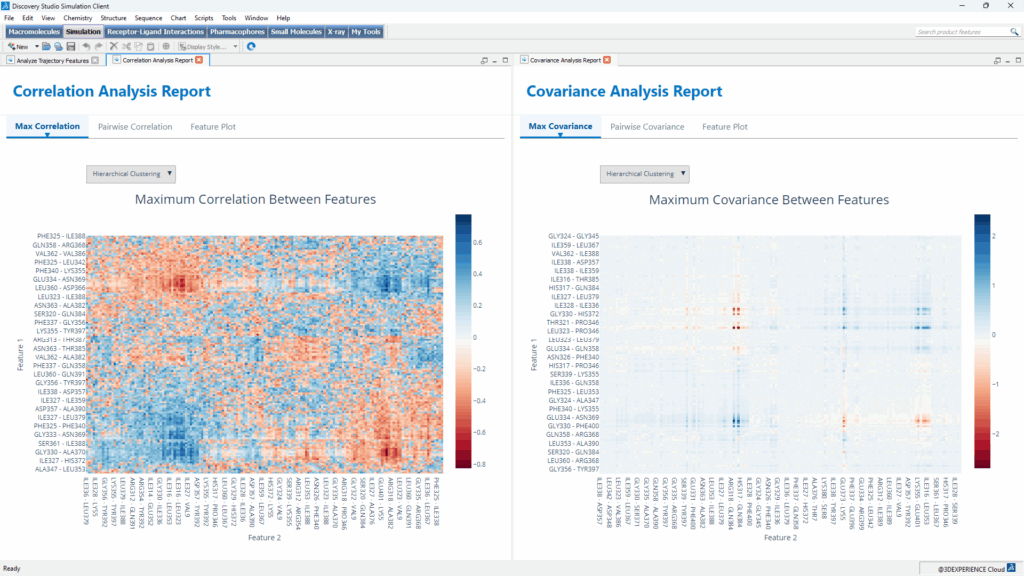The width and height of the screenshot is (1024, 576).
Task: Open the Sequence menu
Action: coord(148,18)
